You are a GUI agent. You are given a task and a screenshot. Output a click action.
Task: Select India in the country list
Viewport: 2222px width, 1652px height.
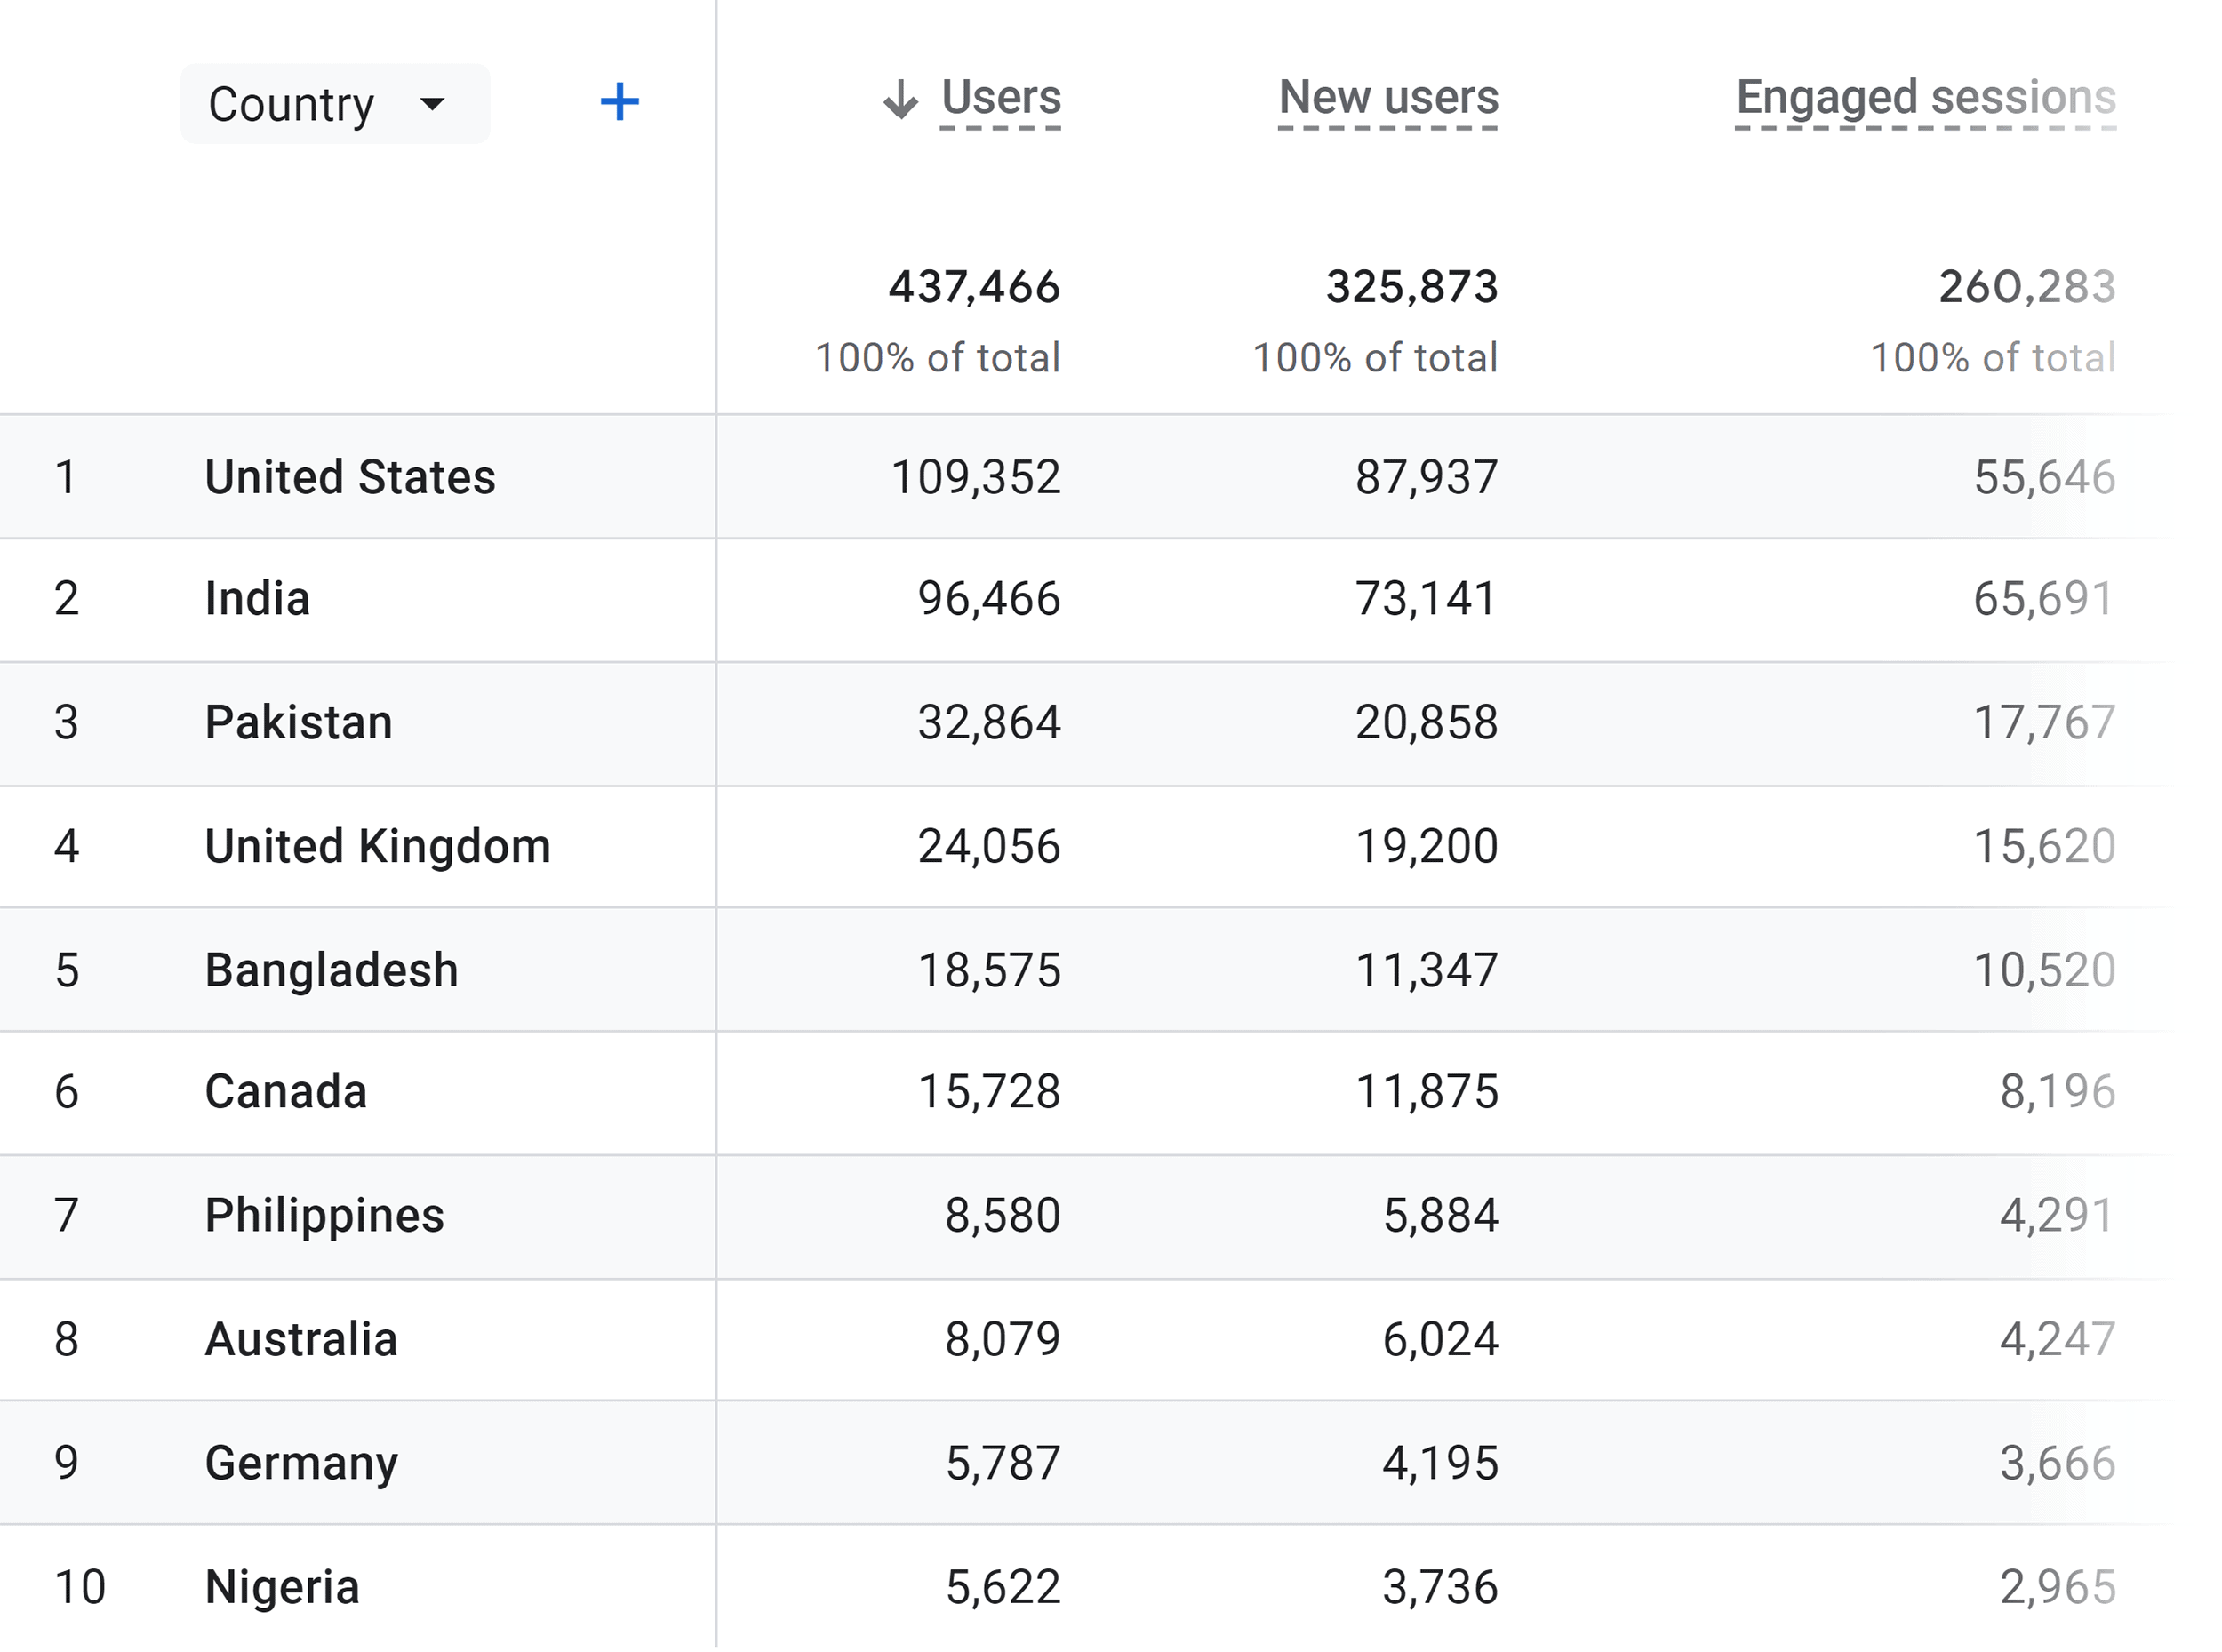pos(256,599)
